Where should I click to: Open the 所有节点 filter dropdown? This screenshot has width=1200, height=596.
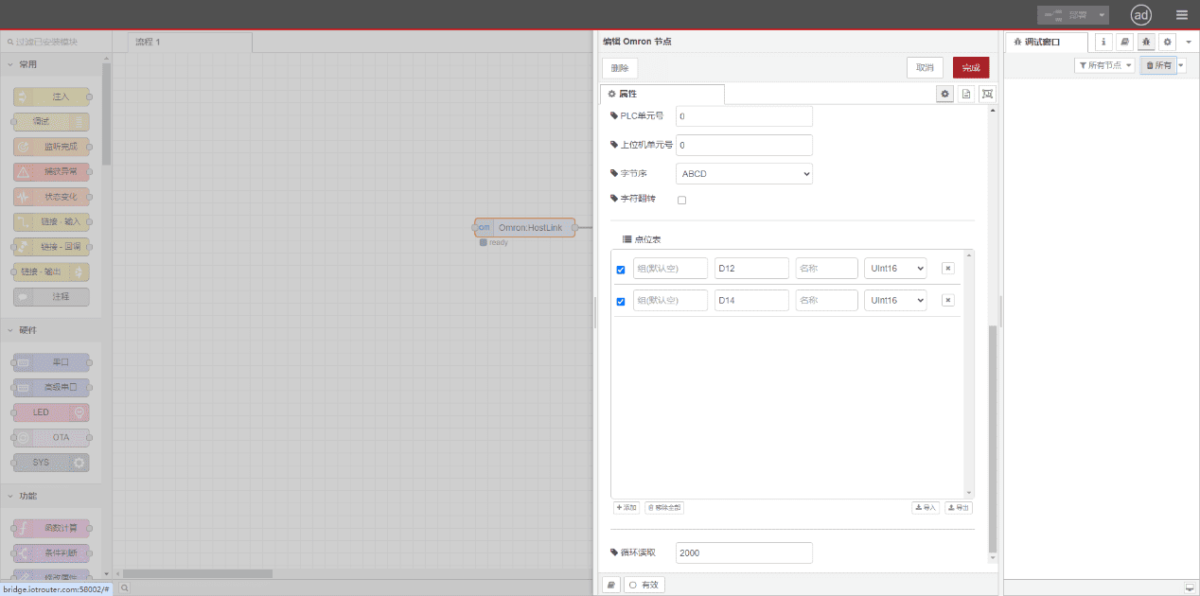pyautogui.click(x=1104, y=63)
